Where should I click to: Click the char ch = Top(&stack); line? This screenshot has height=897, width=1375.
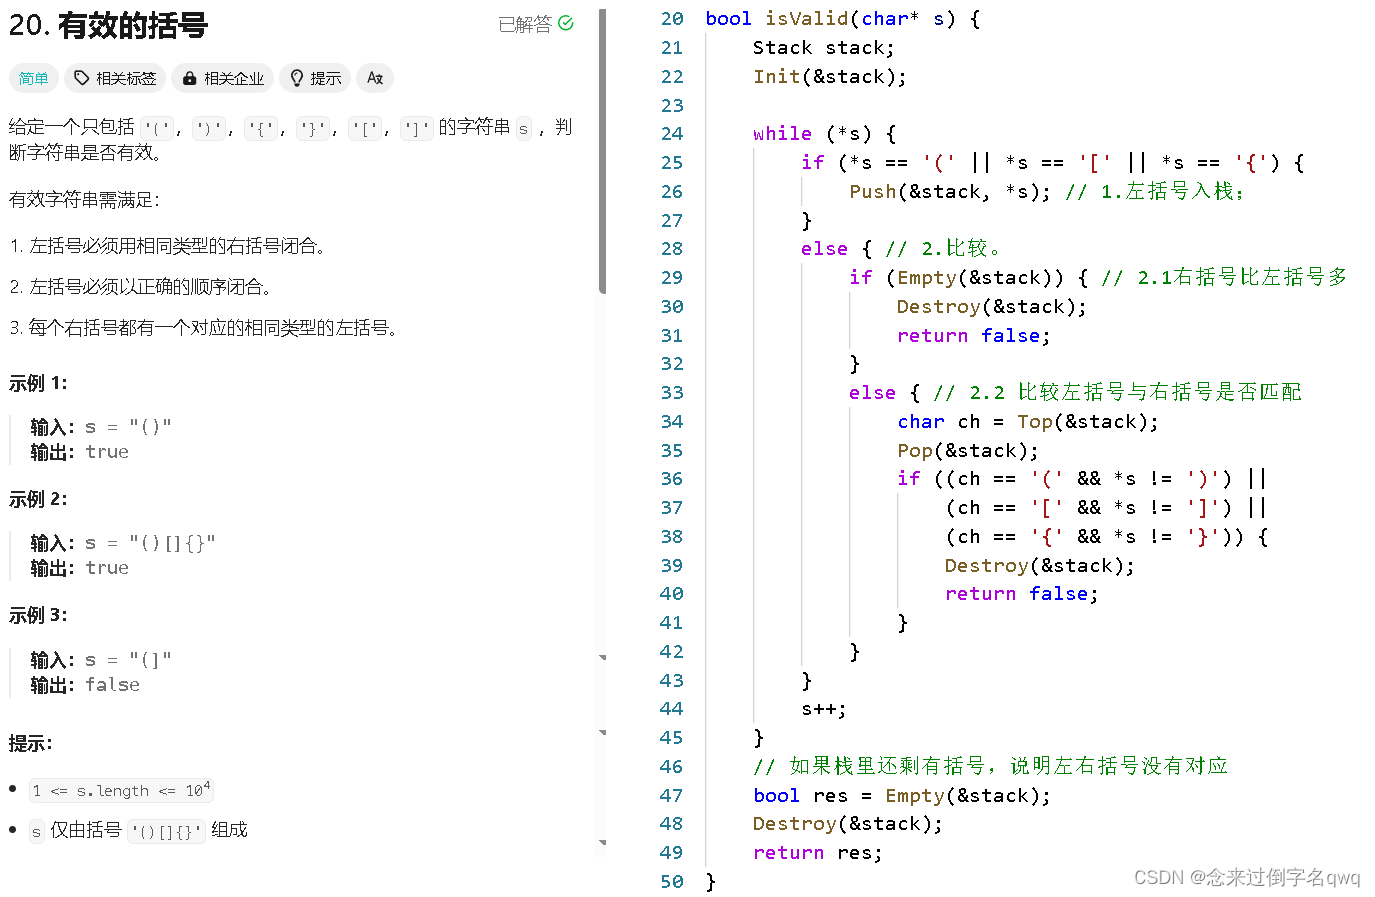coord(1028,422)
